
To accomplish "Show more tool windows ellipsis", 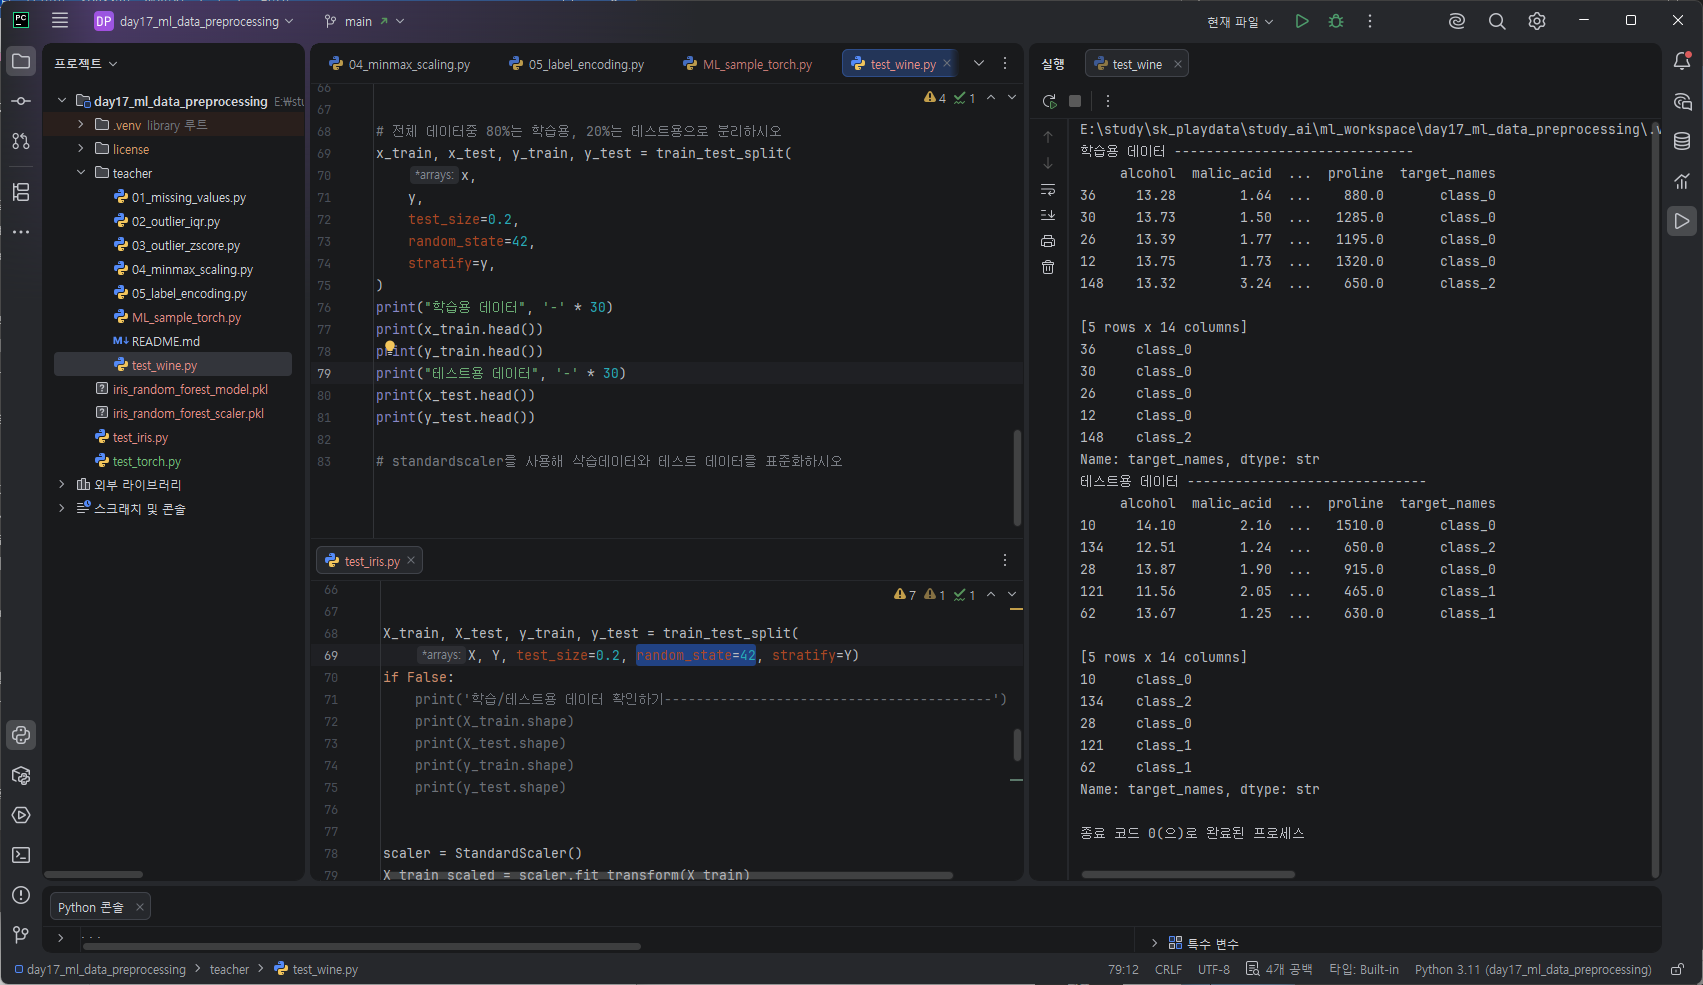I will [x=21, y=232].
